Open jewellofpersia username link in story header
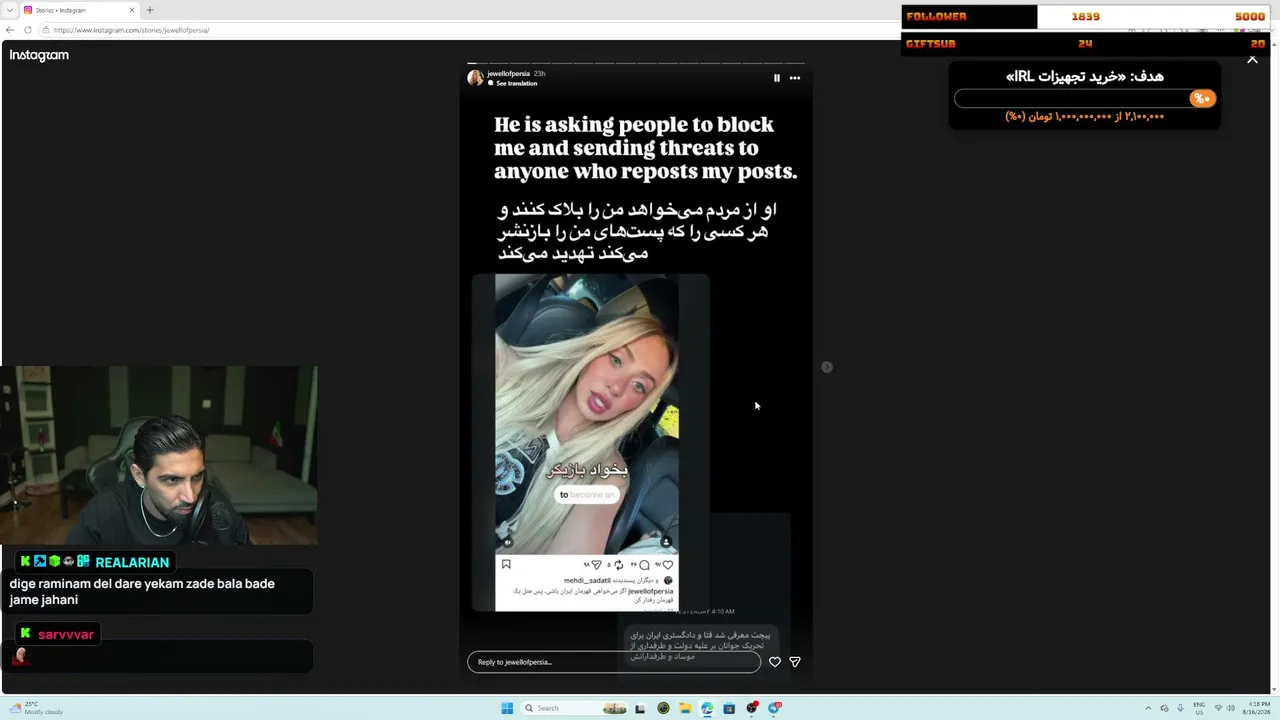1280x720 pixels. pos(508,74)
